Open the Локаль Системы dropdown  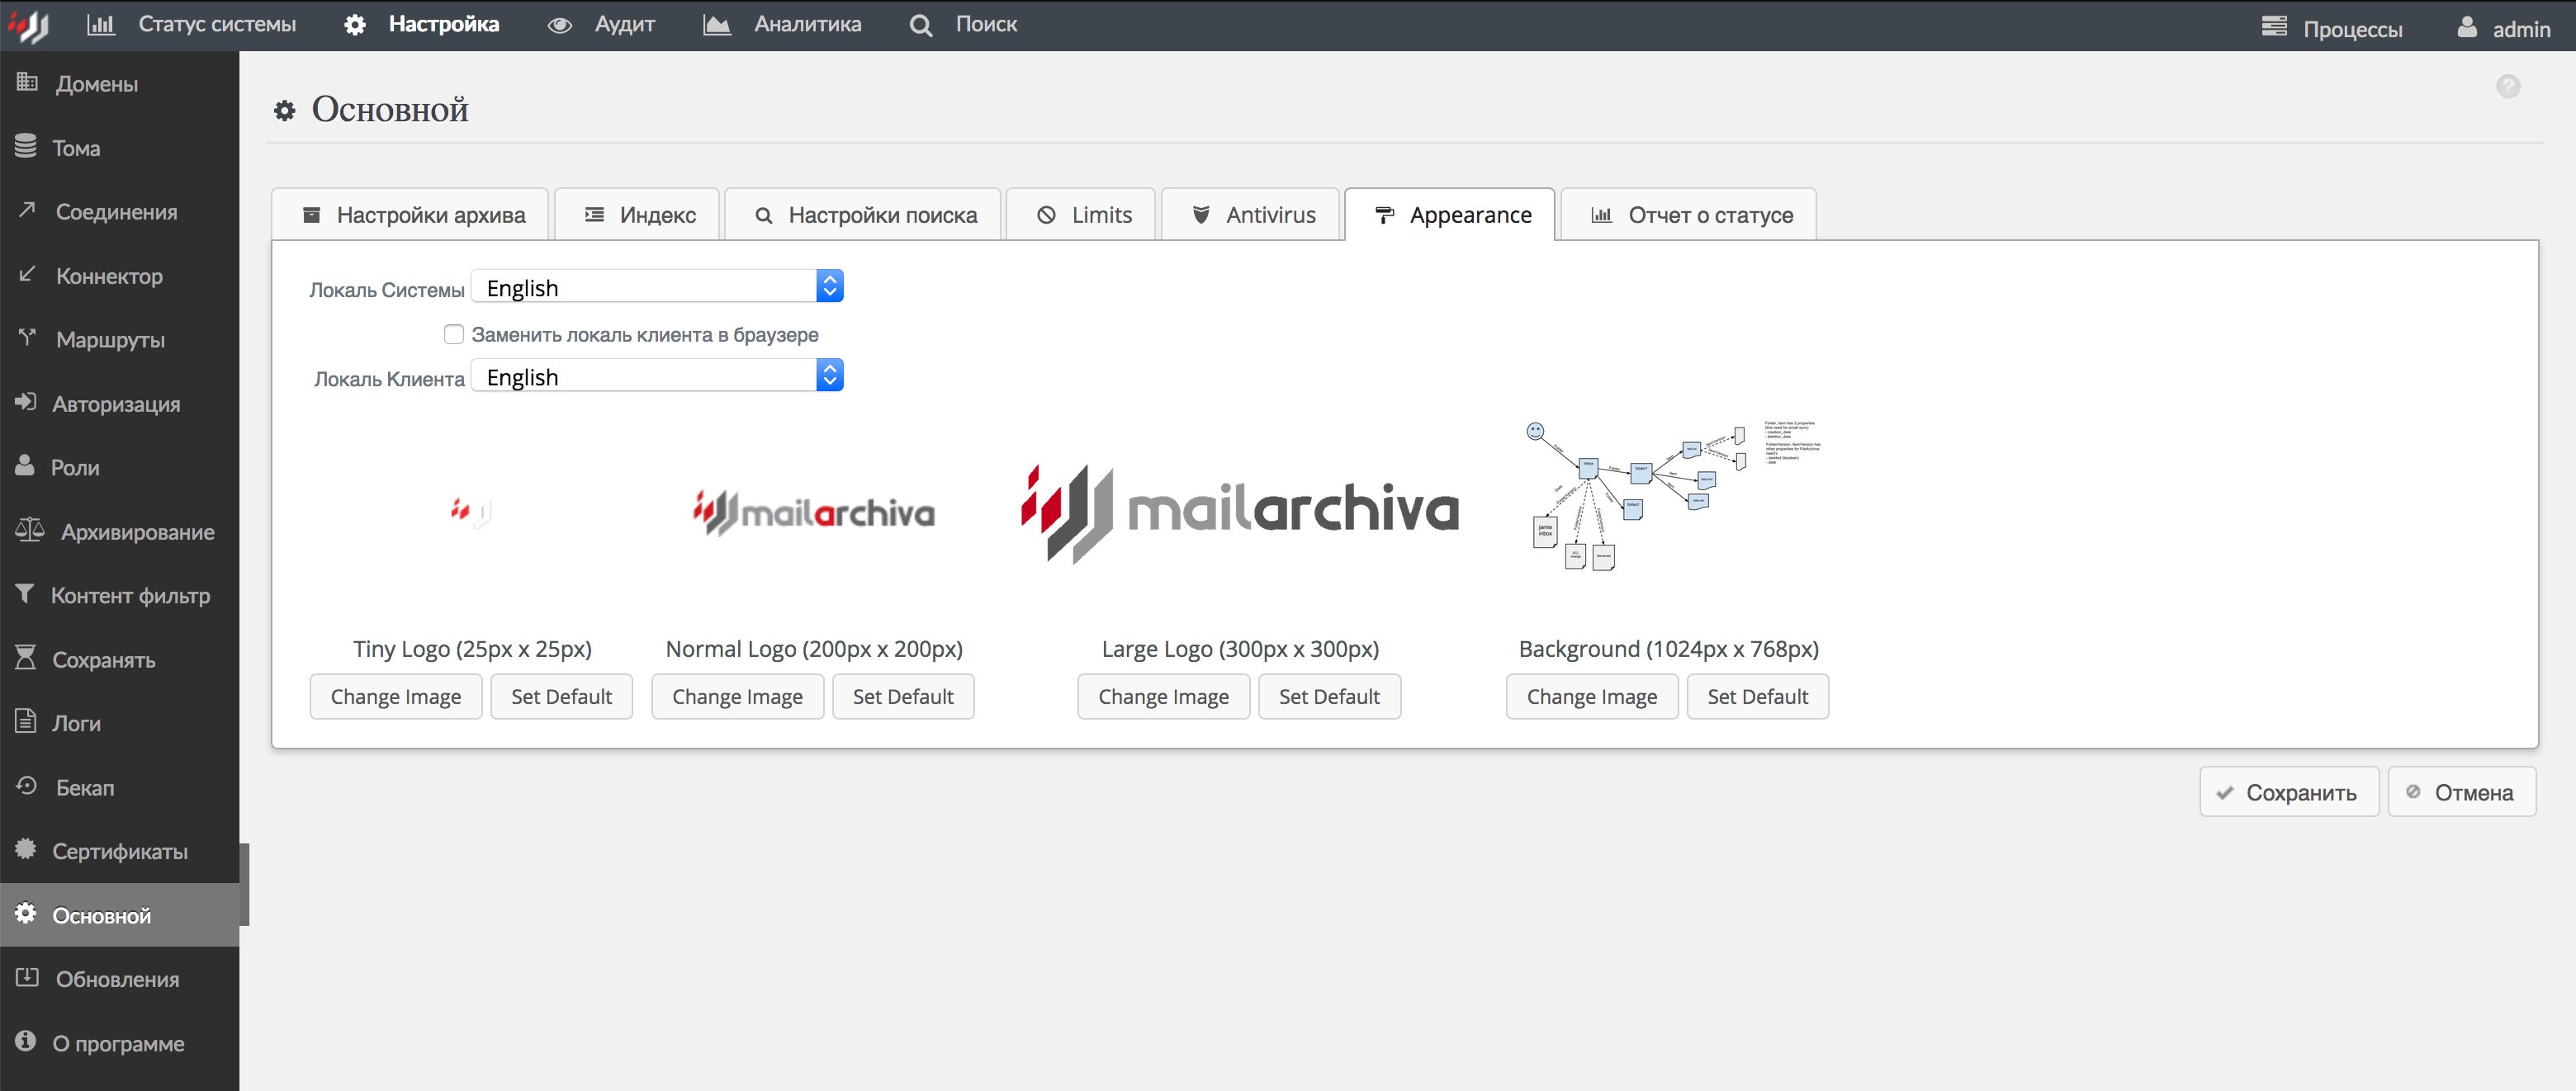[x=657, y=287]
